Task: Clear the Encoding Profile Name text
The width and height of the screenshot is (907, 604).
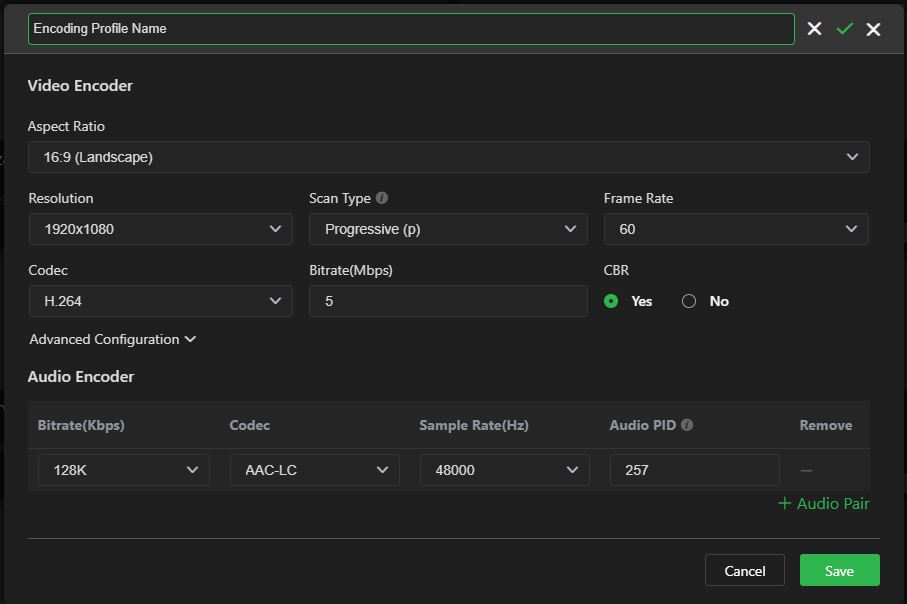Action: pos(814,28)
